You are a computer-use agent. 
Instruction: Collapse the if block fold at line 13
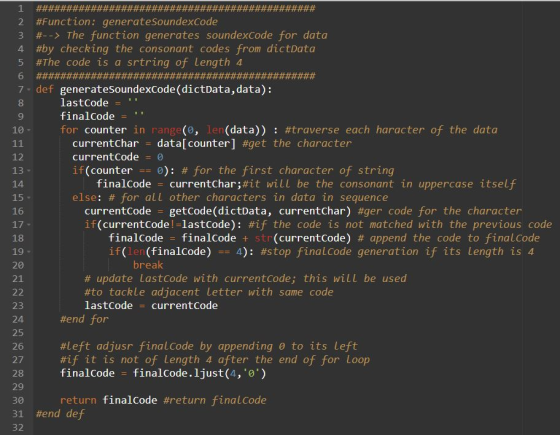29,171
